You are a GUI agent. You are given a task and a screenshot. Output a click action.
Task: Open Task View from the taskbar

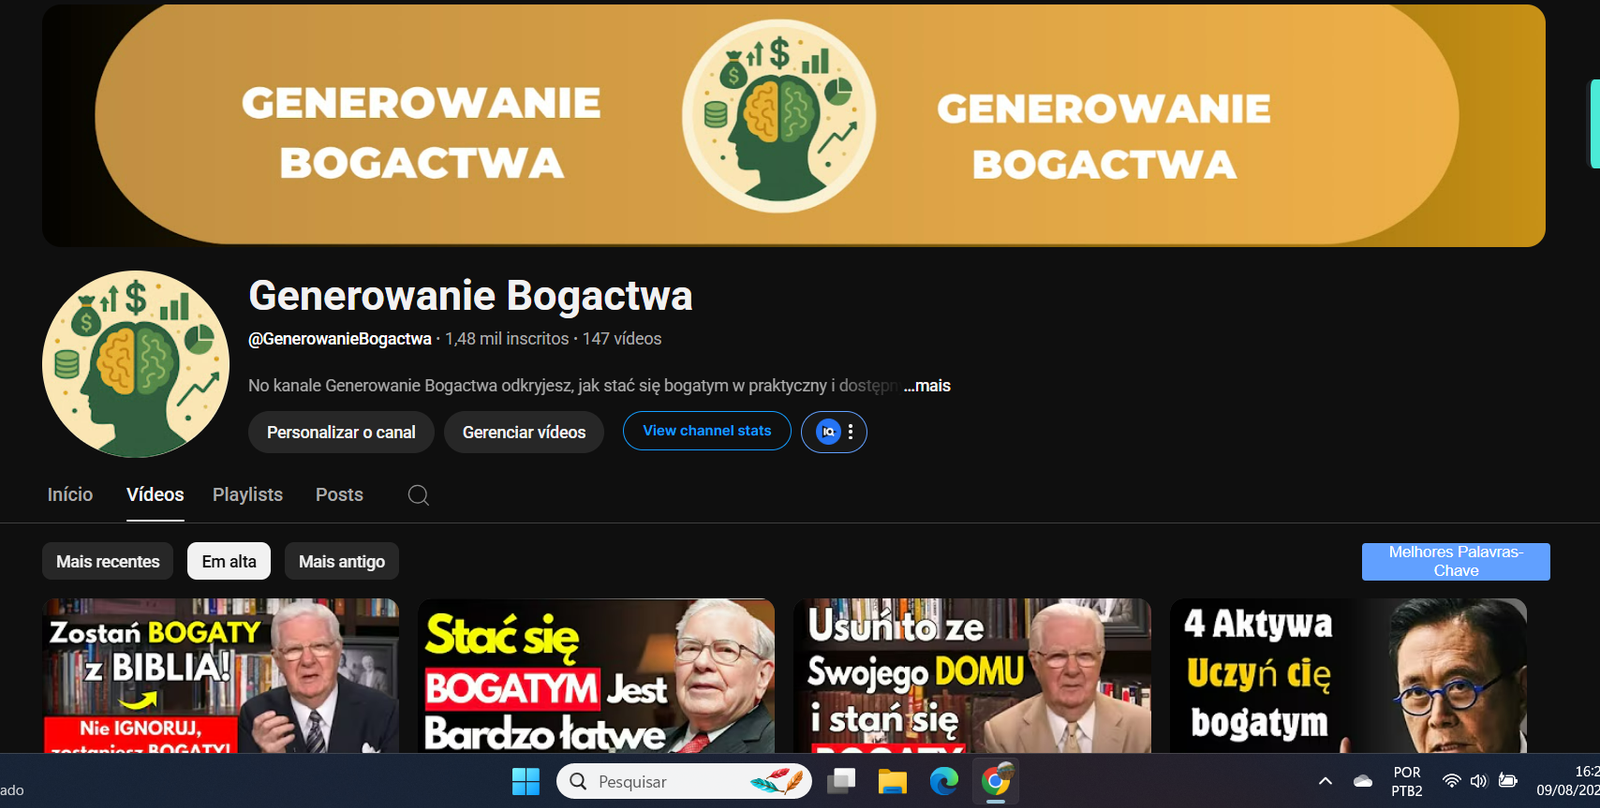click(841, 781)
